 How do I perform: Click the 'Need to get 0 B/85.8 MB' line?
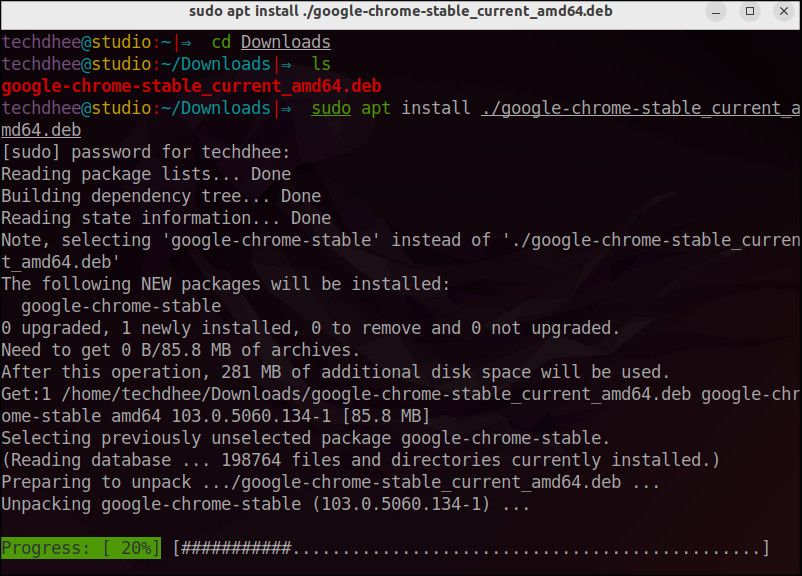point(181,350)
